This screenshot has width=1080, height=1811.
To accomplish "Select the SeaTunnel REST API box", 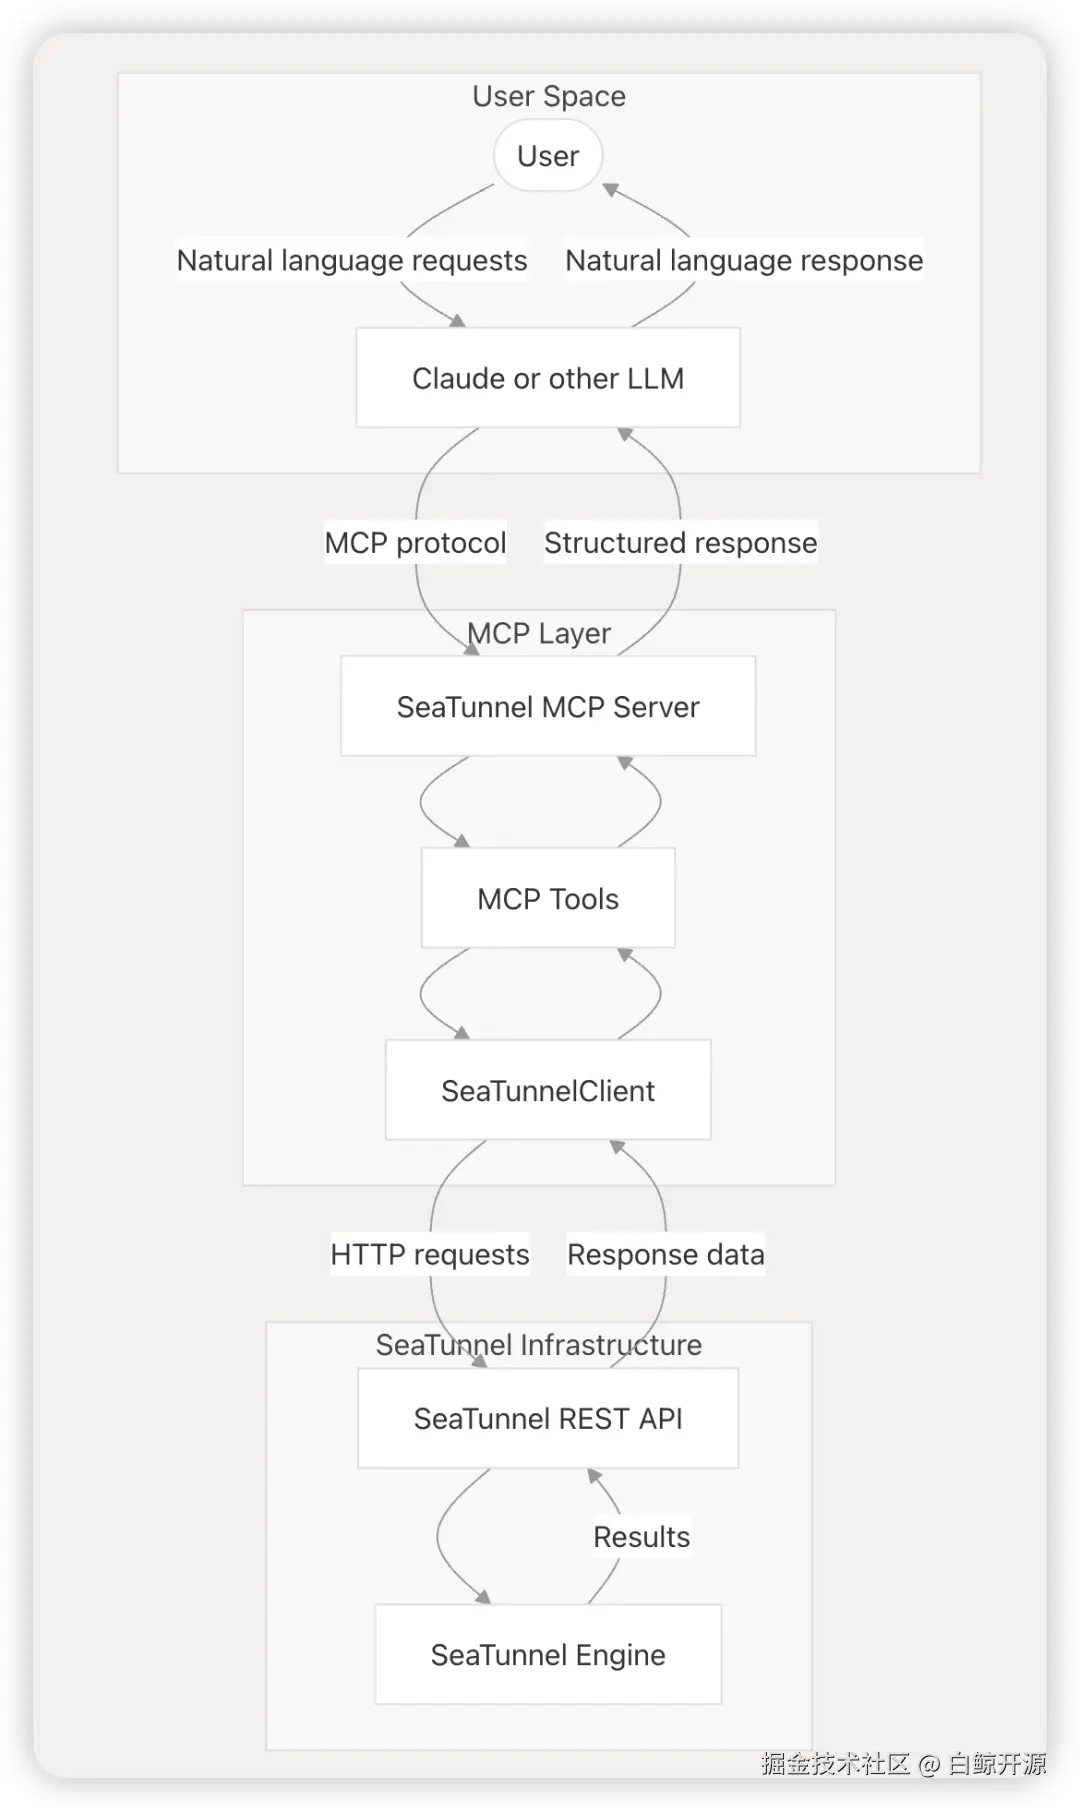I will pyautogui.click(x=548, y=1418).
